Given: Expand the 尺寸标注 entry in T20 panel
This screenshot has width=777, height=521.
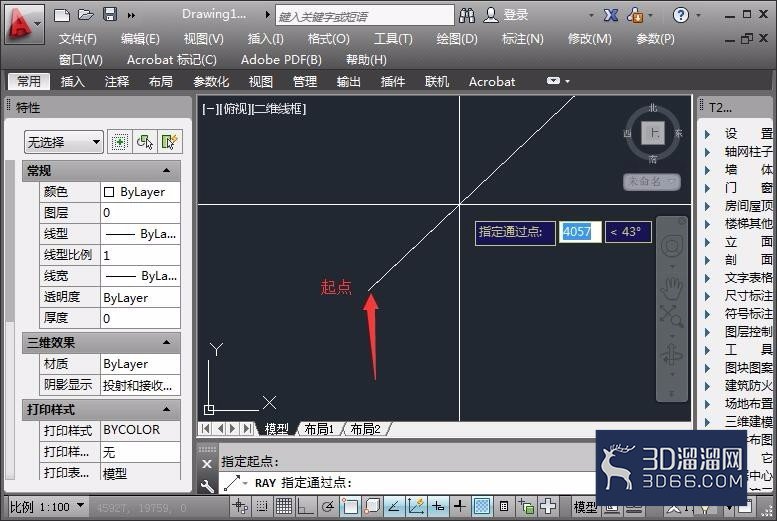Looking at the screenshot, I should [x=708, y=296].
